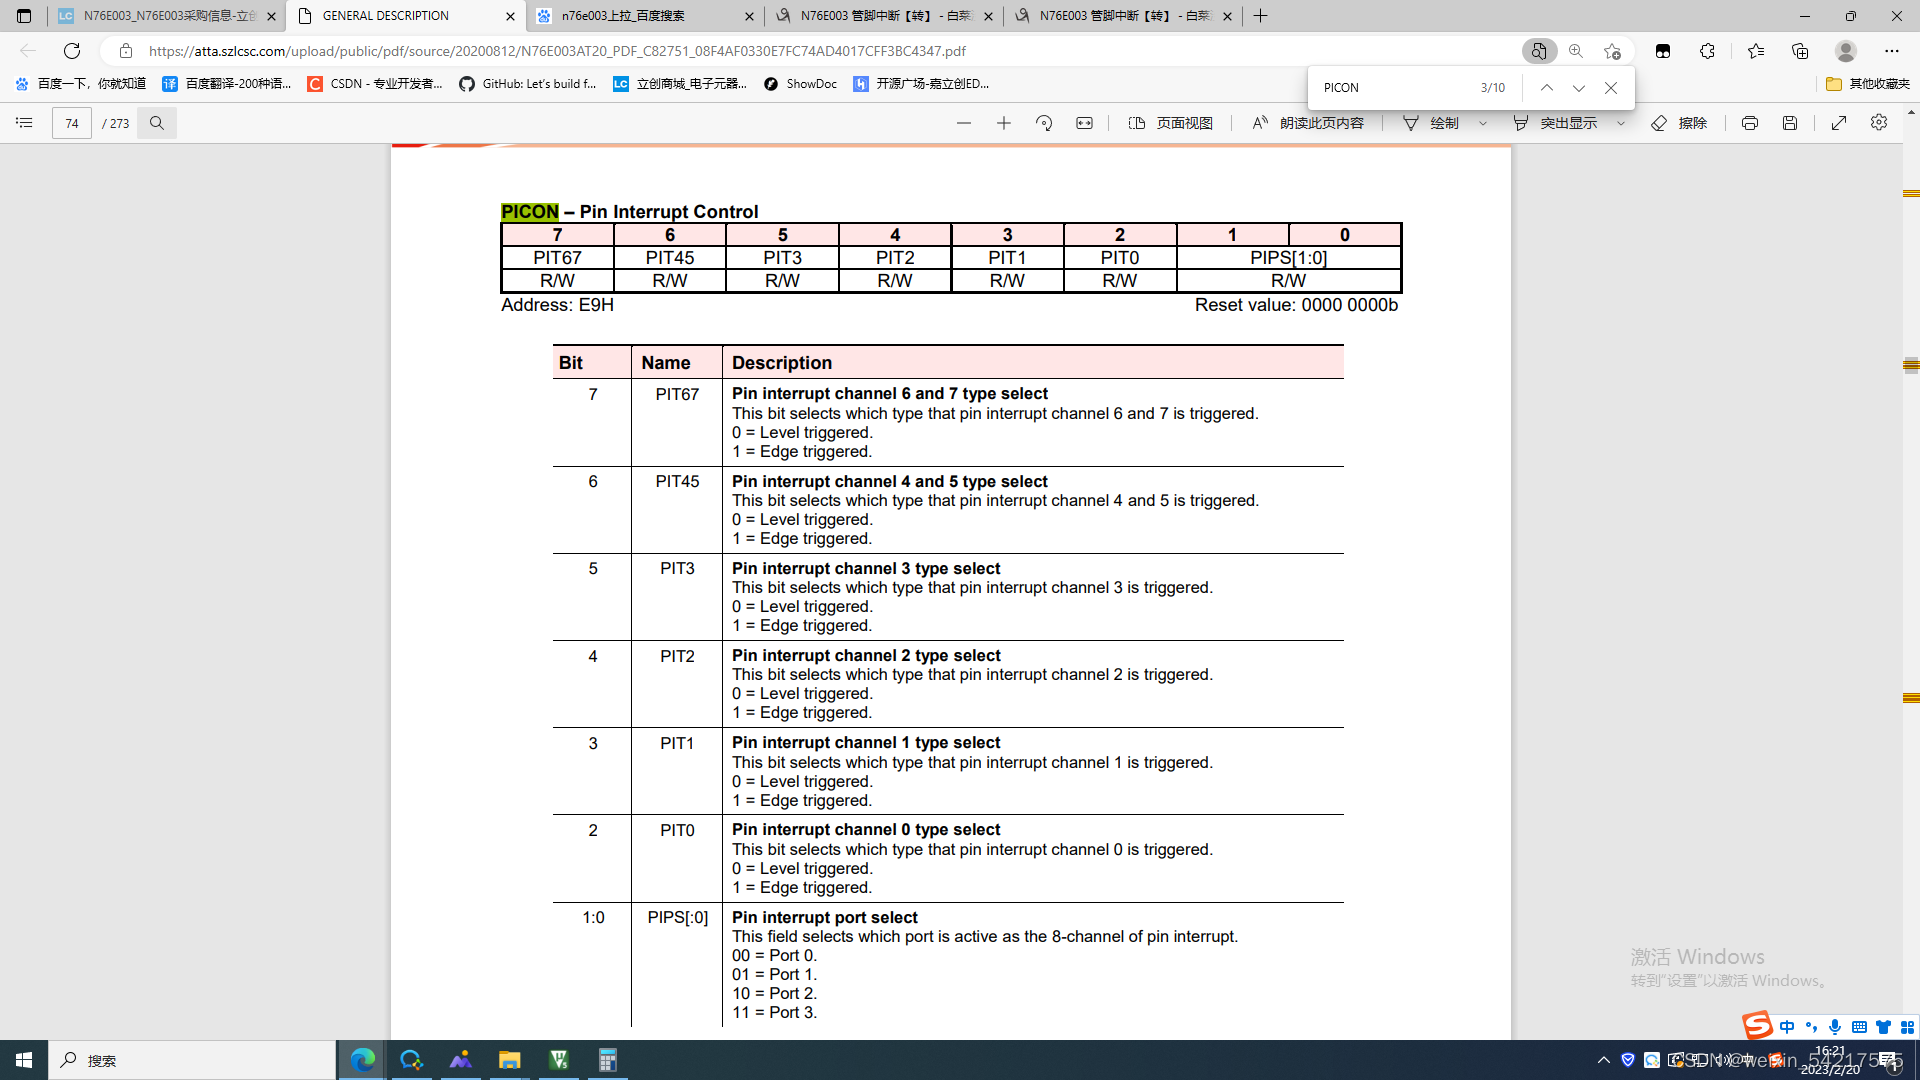Expand the Highlight (突出显示) options dropdown
This screenshot has width=1920, height=1080.
pyautogui.click(x=1621, y=123)
